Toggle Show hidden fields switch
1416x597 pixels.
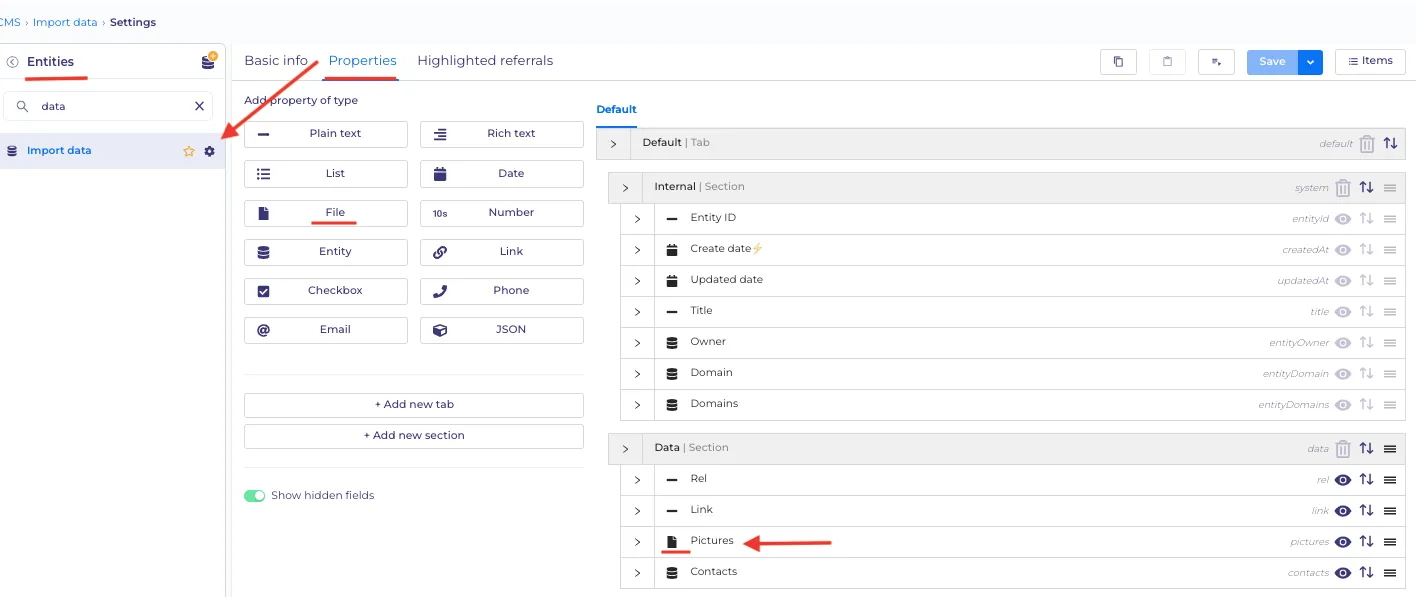pos(255,496)
